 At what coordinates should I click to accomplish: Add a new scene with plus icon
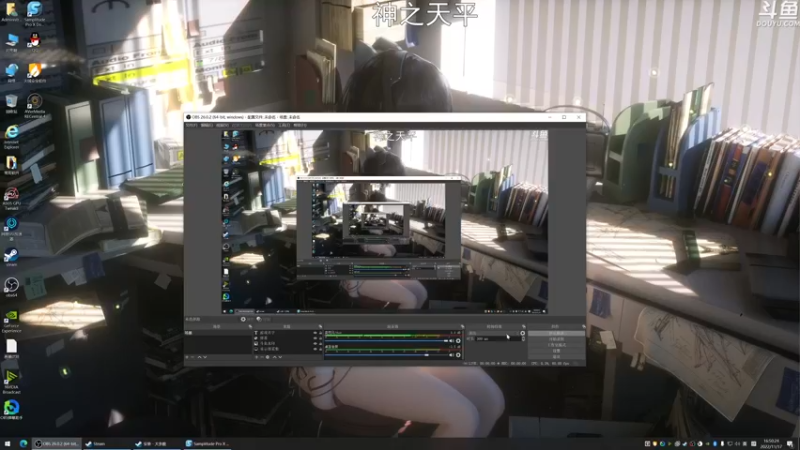[x=187, y=357]
